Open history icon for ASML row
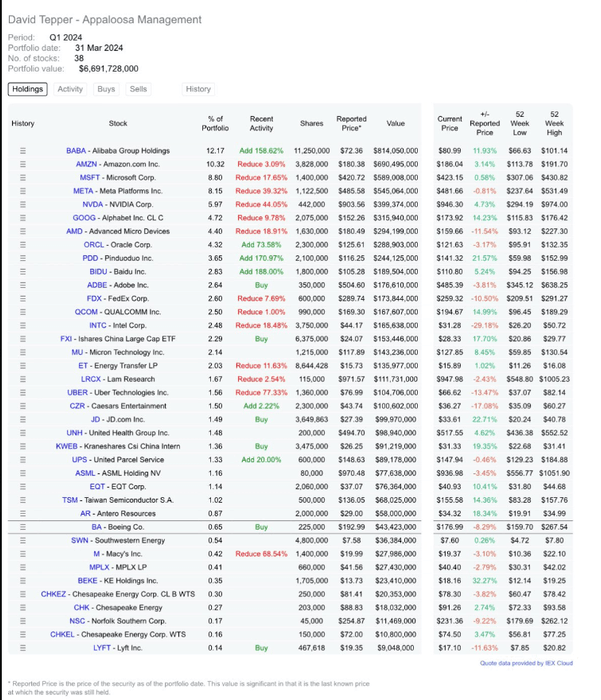Viewport: 601px width, 700px height. [23, 473]
